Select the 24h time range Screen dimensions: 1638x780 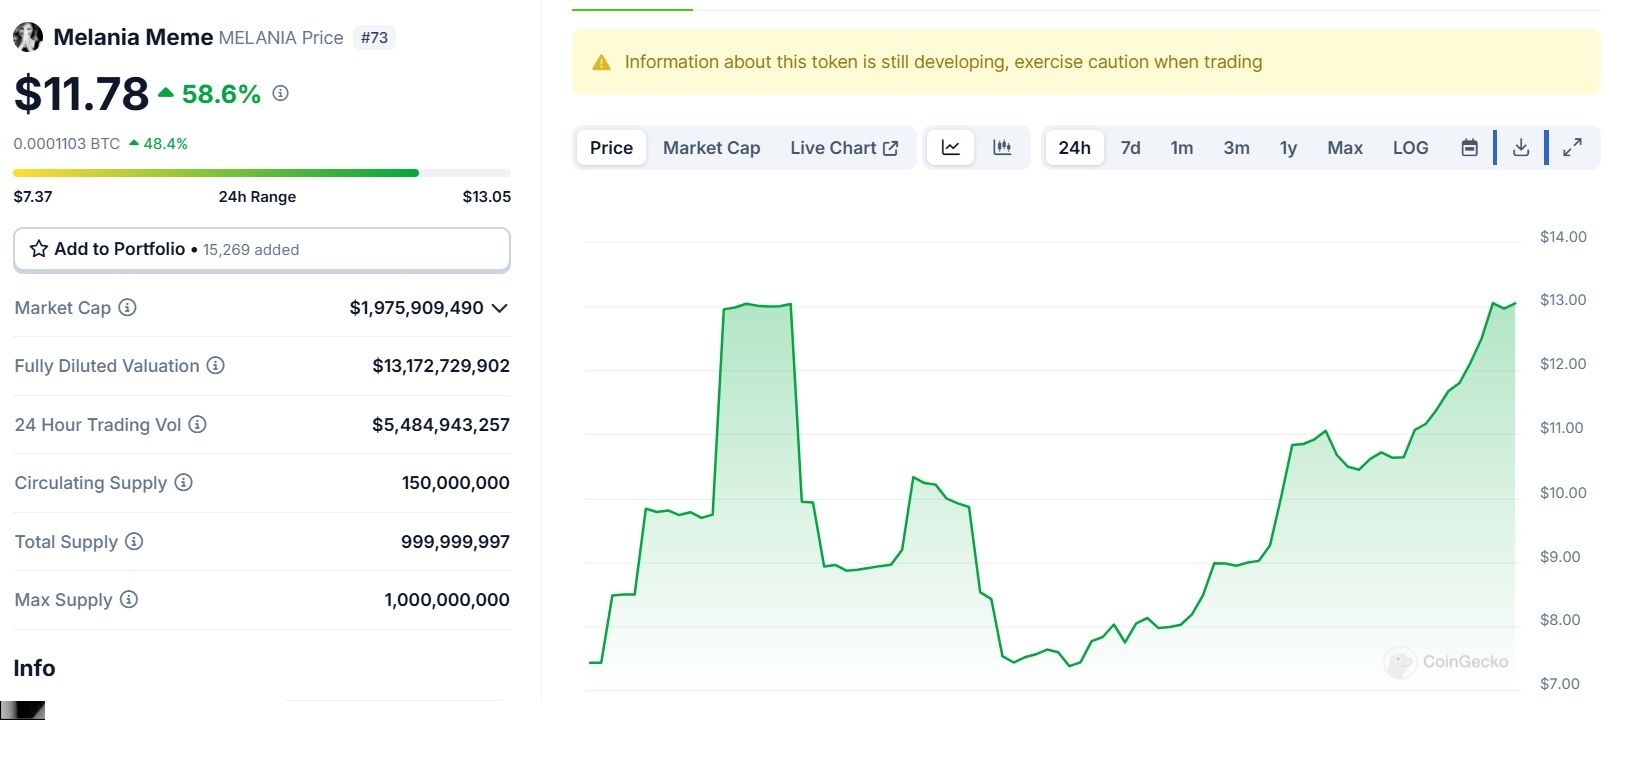click(x=1074, y=148)
